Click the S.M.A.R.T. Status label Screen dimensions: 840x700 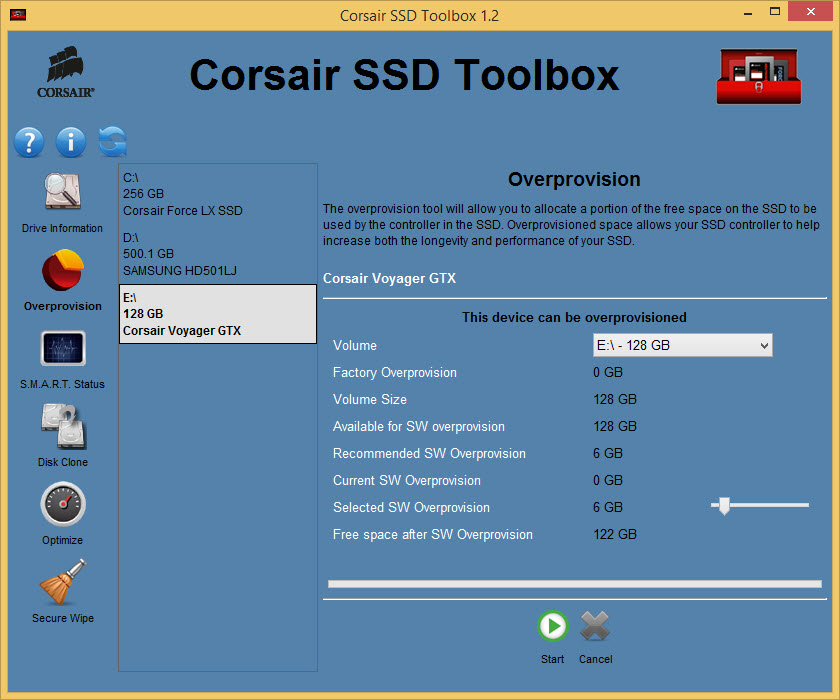[62, 384]
